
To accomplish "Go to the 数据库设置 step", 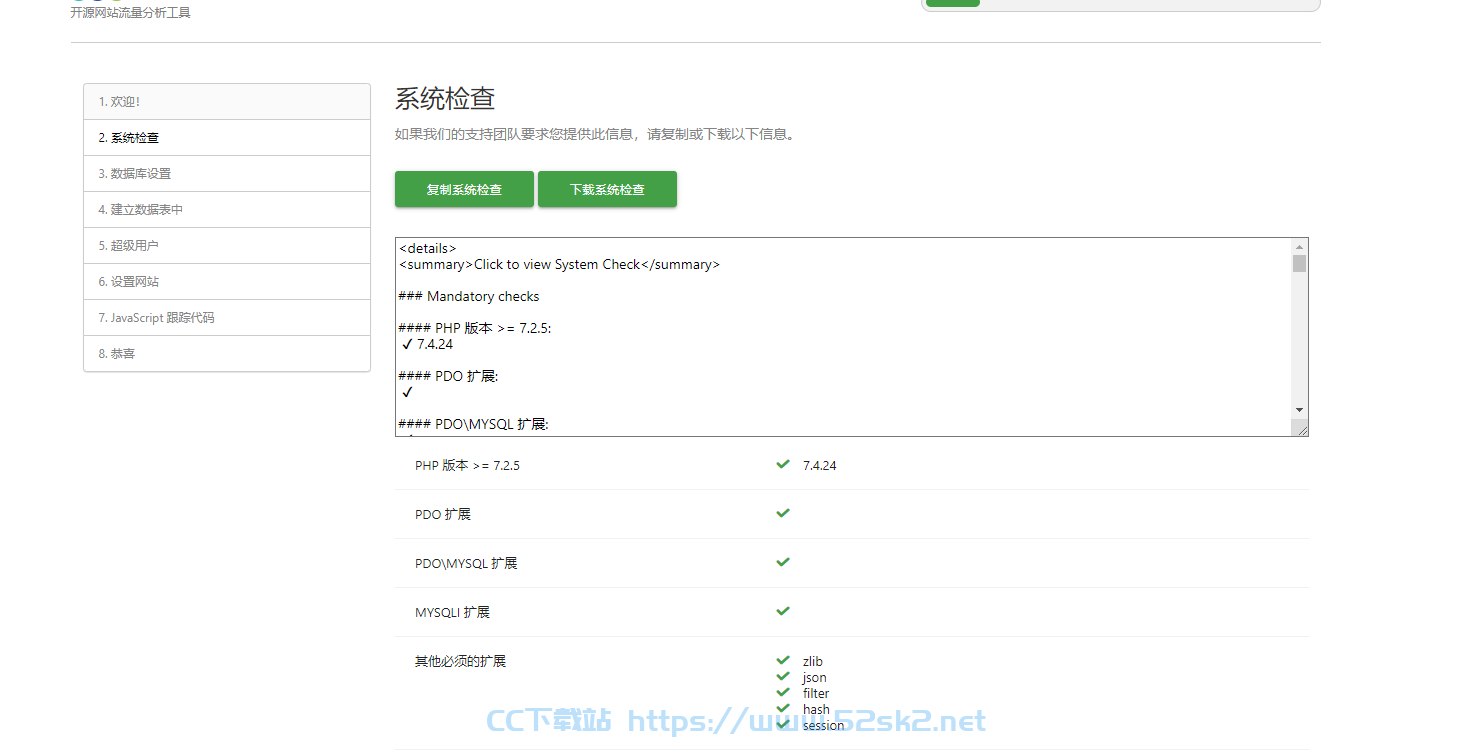I will 227,174.
